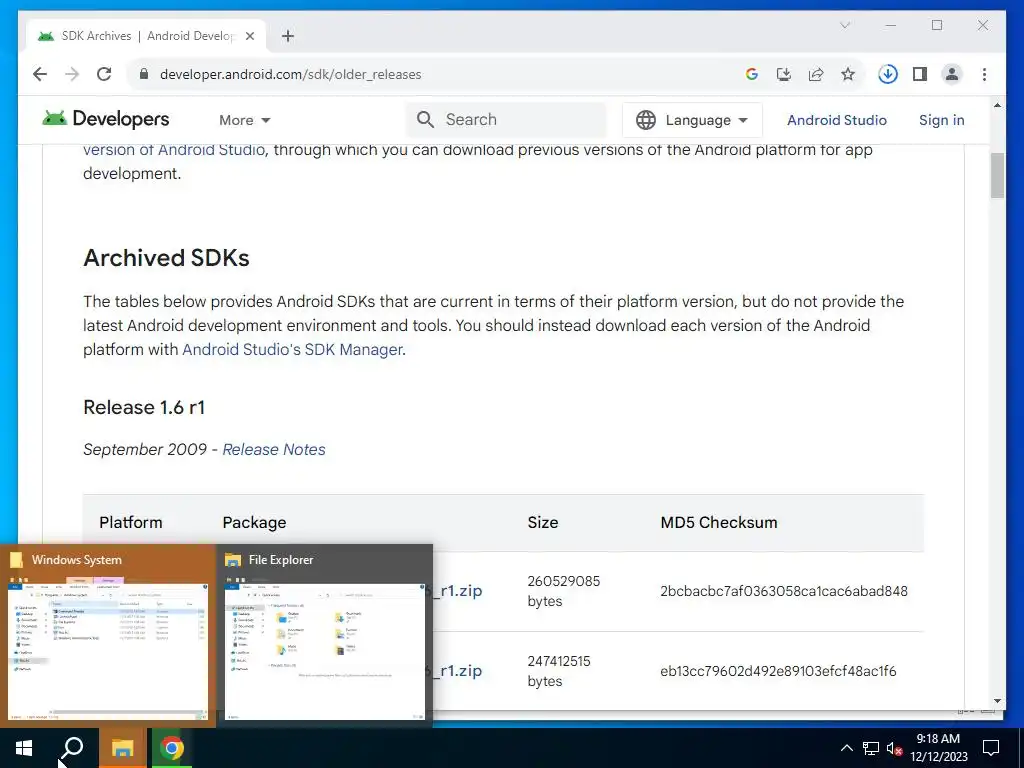Screen dimensions: 1024x768
Task: Select checksum eb13cc79602d492e89103efcf48ac1f6
Action: [x=778, y=671]
